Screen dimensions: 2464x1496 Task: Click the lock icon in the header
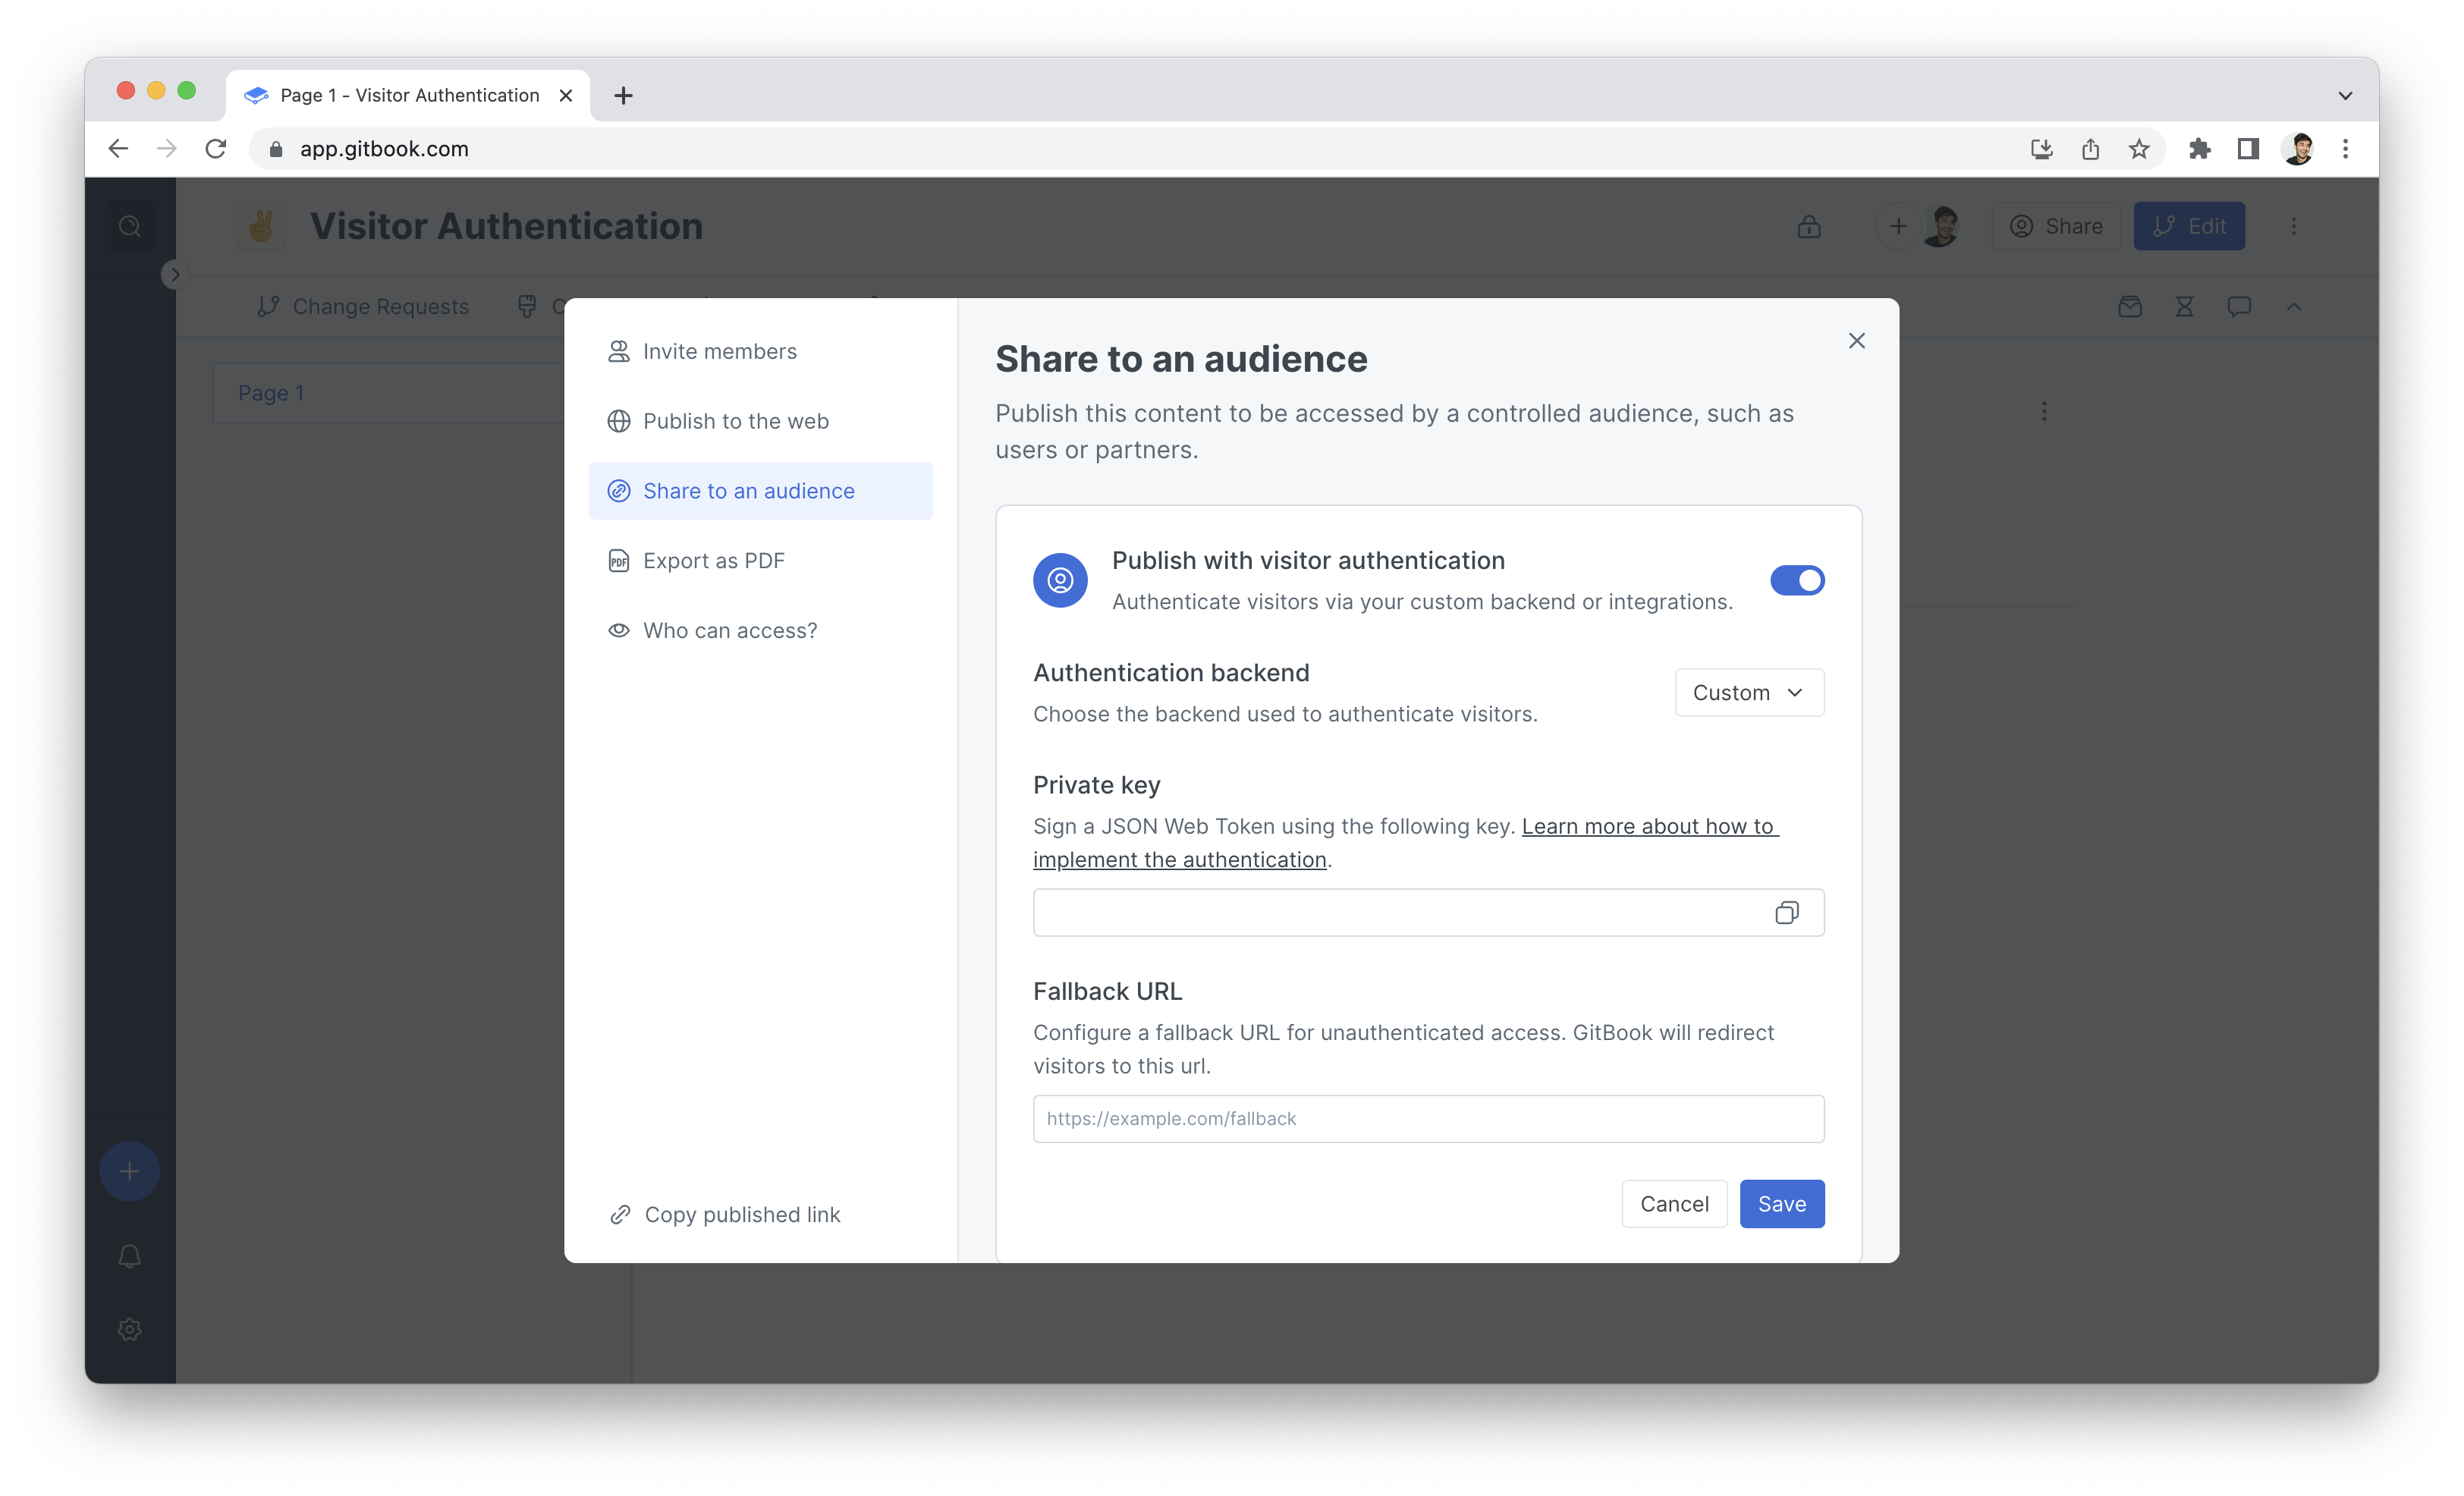point(1808,227)
